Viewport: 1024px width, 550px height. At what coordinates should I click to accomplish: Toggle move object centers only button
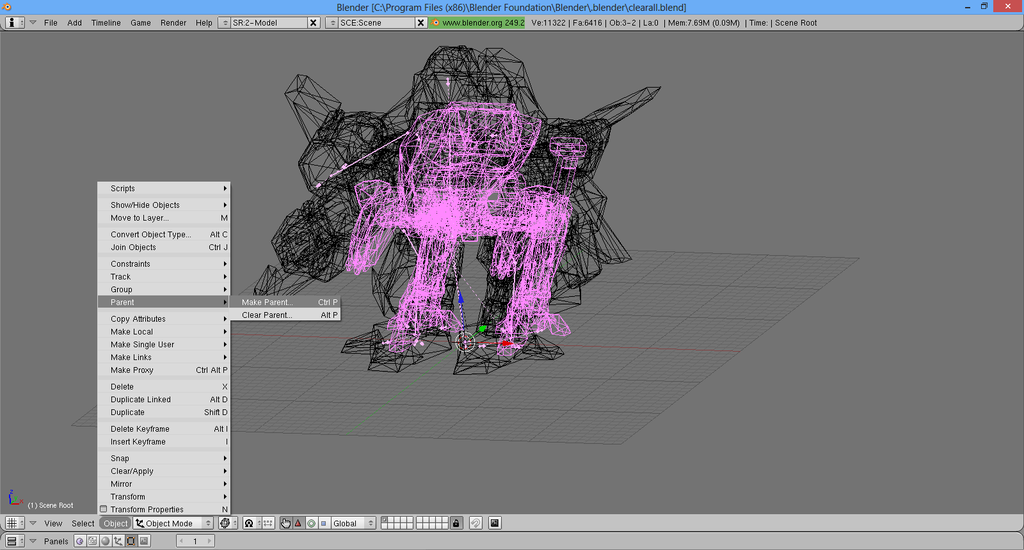(x=268, y=523)
